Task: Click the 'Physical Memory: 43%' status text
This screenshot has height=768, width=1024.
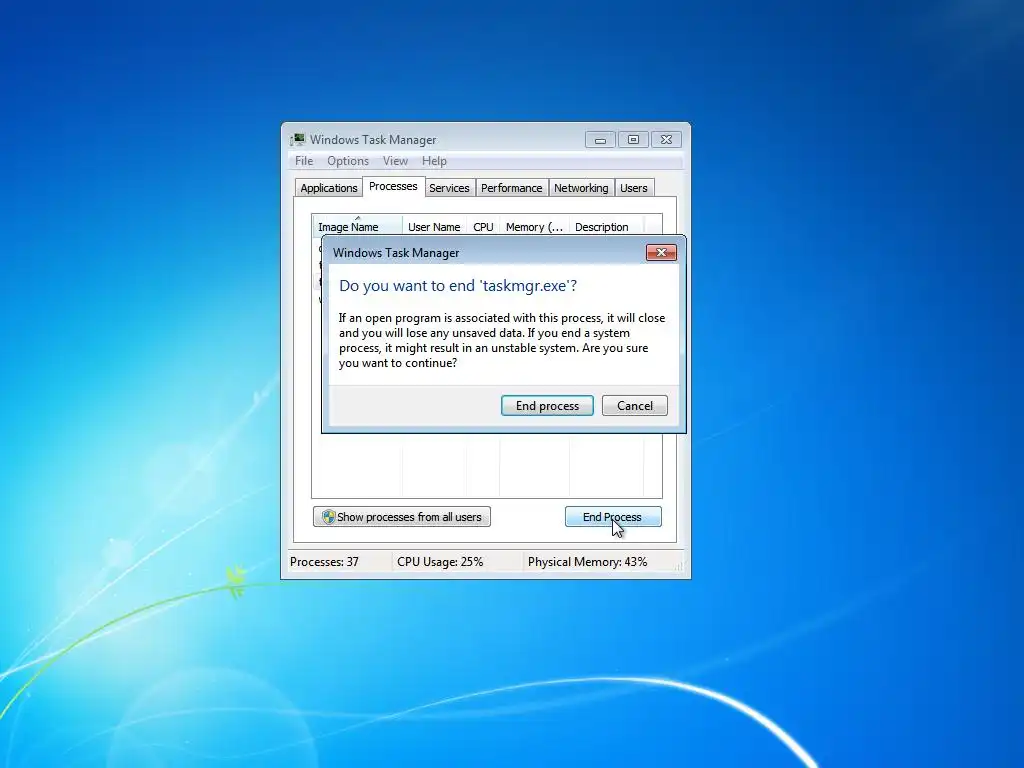Action: point(588,562)
